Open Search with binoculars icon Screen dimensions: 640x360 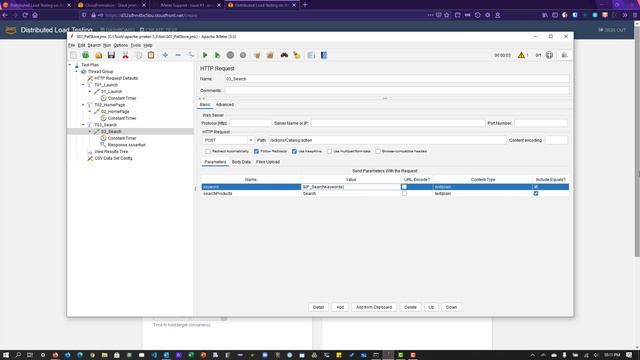click(284, 55)
